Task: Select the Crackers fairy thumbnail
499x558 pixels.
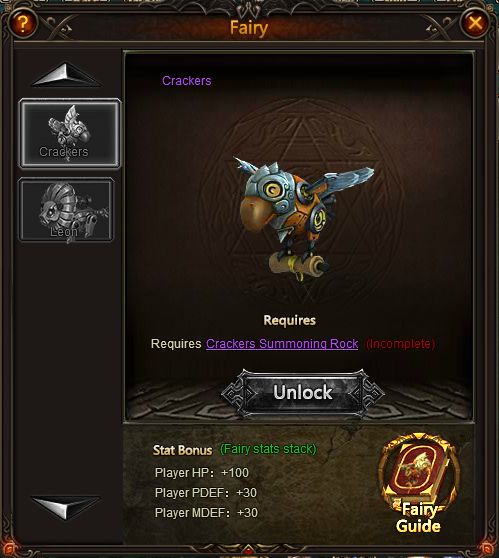Action: [x=70, y=133]
